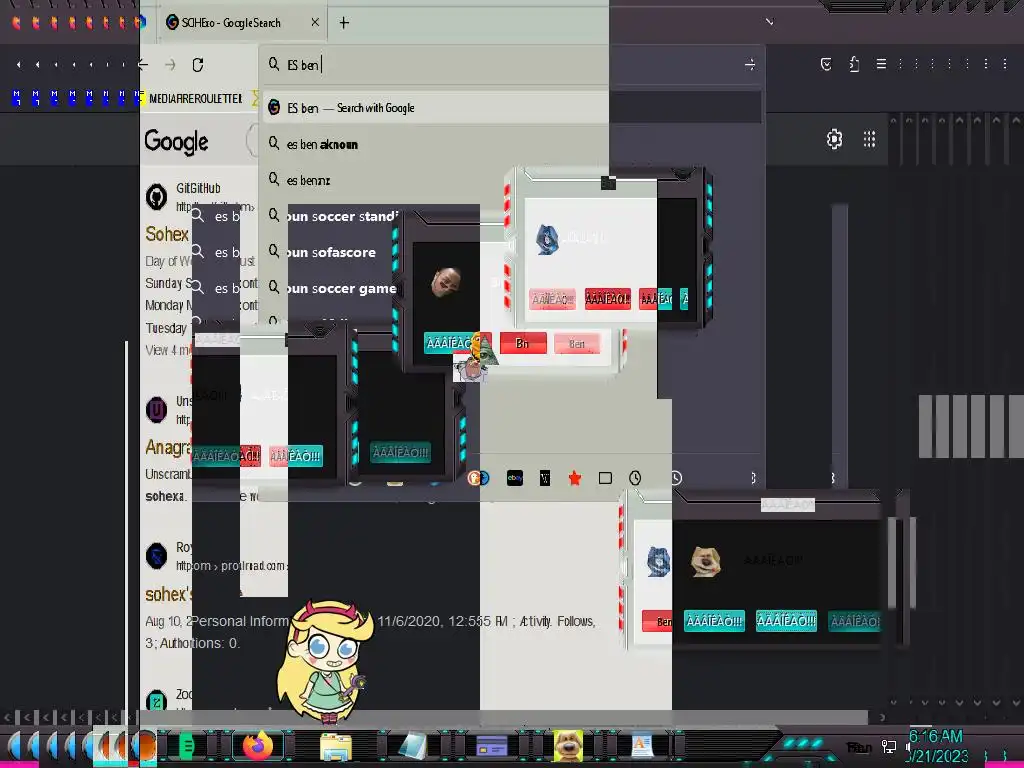The height and width of the screenshot is (768, 1024).
Task: Open the sohex's profile result link
Action: 168,594
